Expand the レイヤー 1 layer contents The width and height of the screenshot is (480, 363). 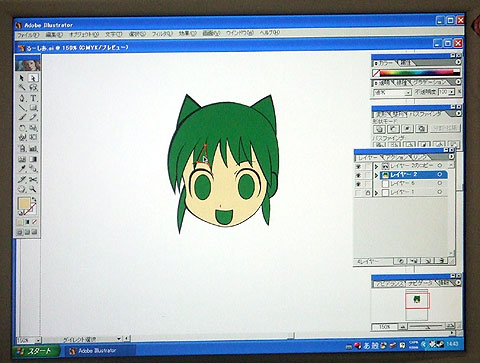[x=376, y=193]
